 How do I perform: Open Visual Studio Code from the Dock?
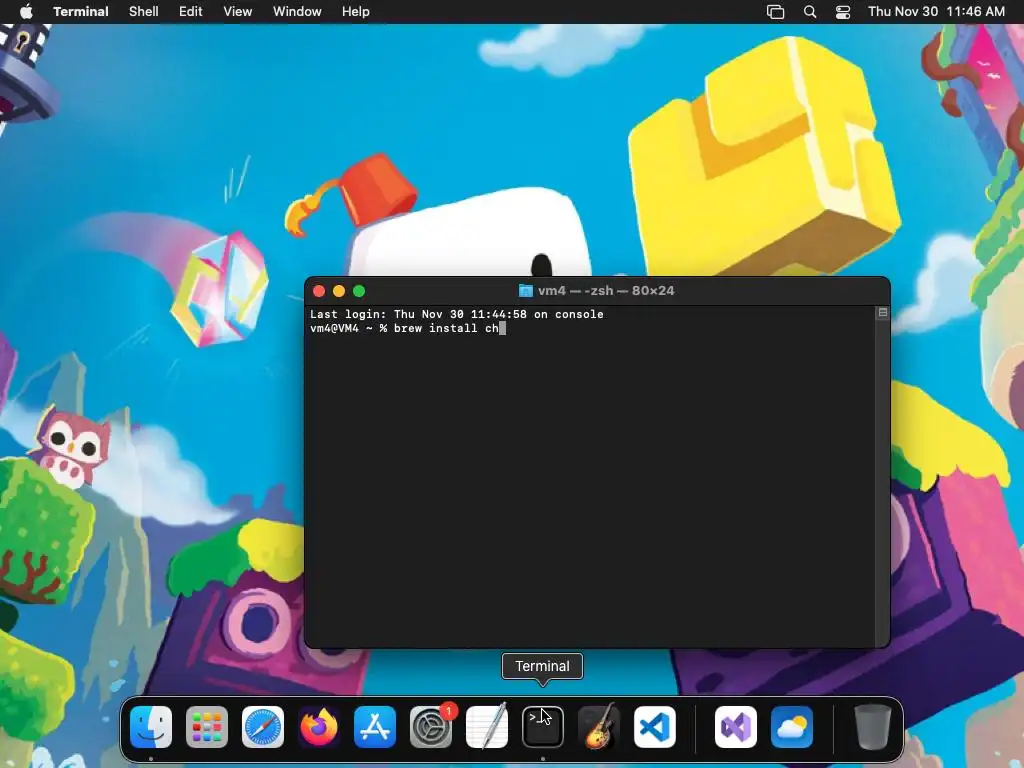pyautogui.click(x=655, y=727)
